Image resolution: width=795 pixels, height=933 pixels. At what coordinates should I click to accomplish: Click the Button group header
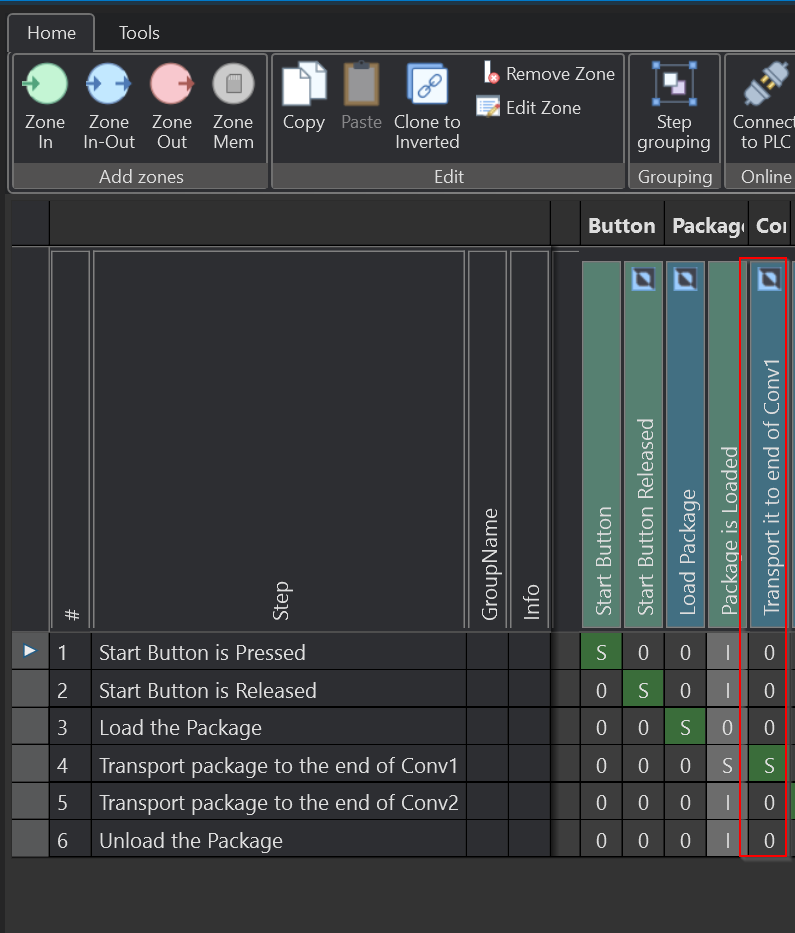(622, 226)
